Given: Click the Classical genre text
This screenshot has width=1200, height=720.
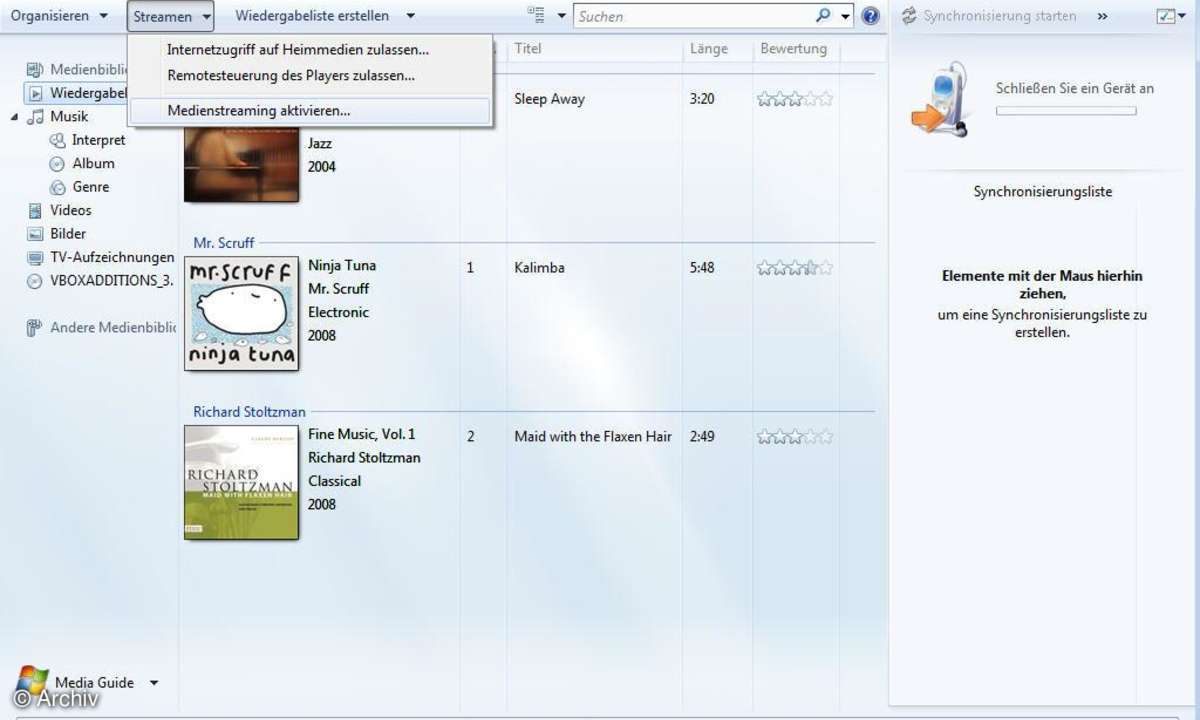Looking at the screenshot, I should [335, 482].
